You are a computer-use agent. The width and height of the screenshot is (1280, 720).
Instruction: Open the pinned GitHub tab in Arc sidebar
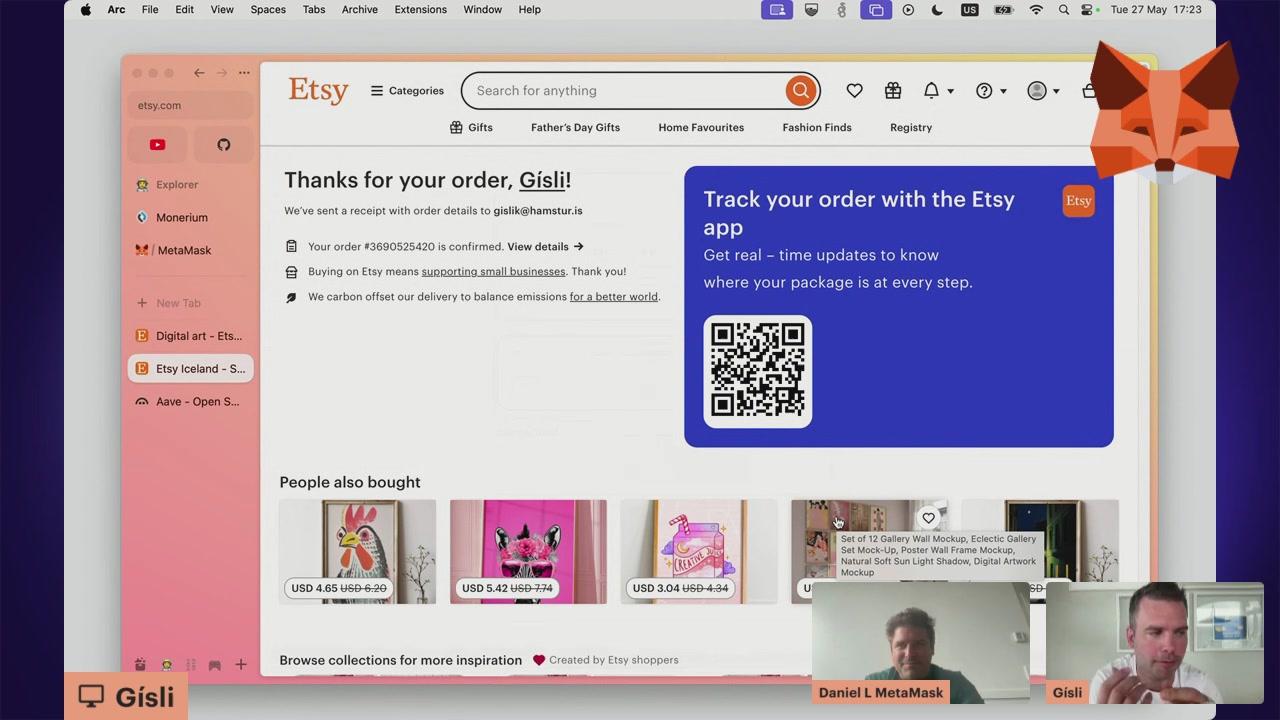(x=224, y=145)
